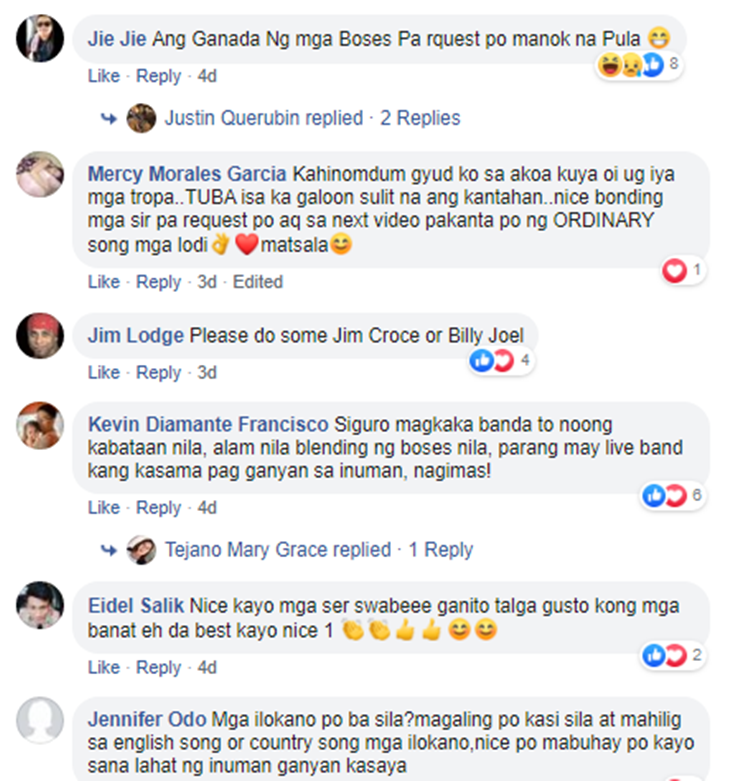Like Mercy Morales Garcia's comment
The height and width of the screenshot is (781, 750).
(104, 282)
